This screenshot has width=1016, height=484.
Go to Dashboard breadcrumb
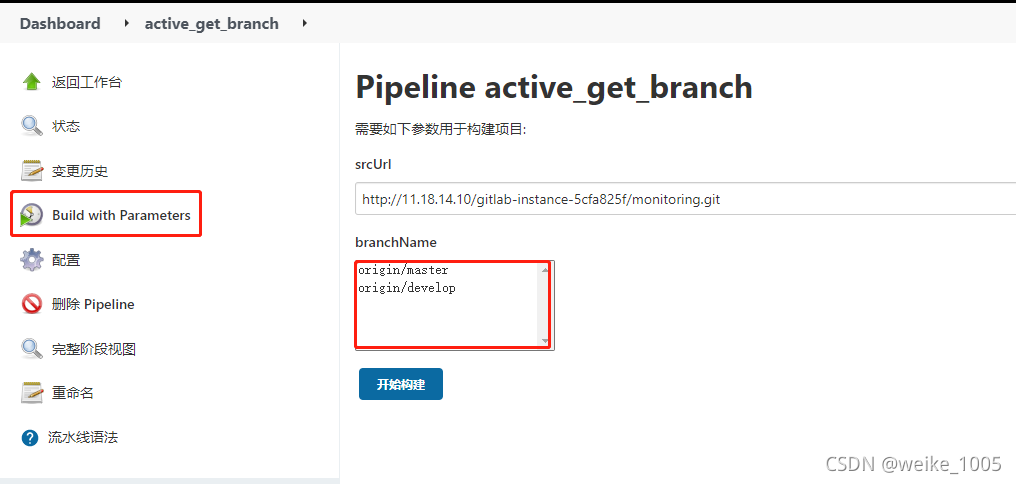point(60,24)
